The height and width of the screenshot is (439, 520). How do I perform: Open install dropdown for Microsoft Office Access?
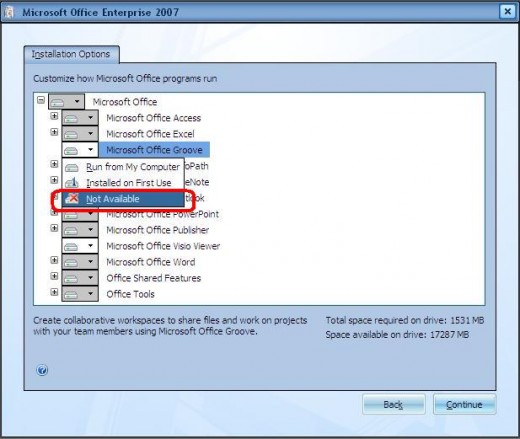point(80,118)
